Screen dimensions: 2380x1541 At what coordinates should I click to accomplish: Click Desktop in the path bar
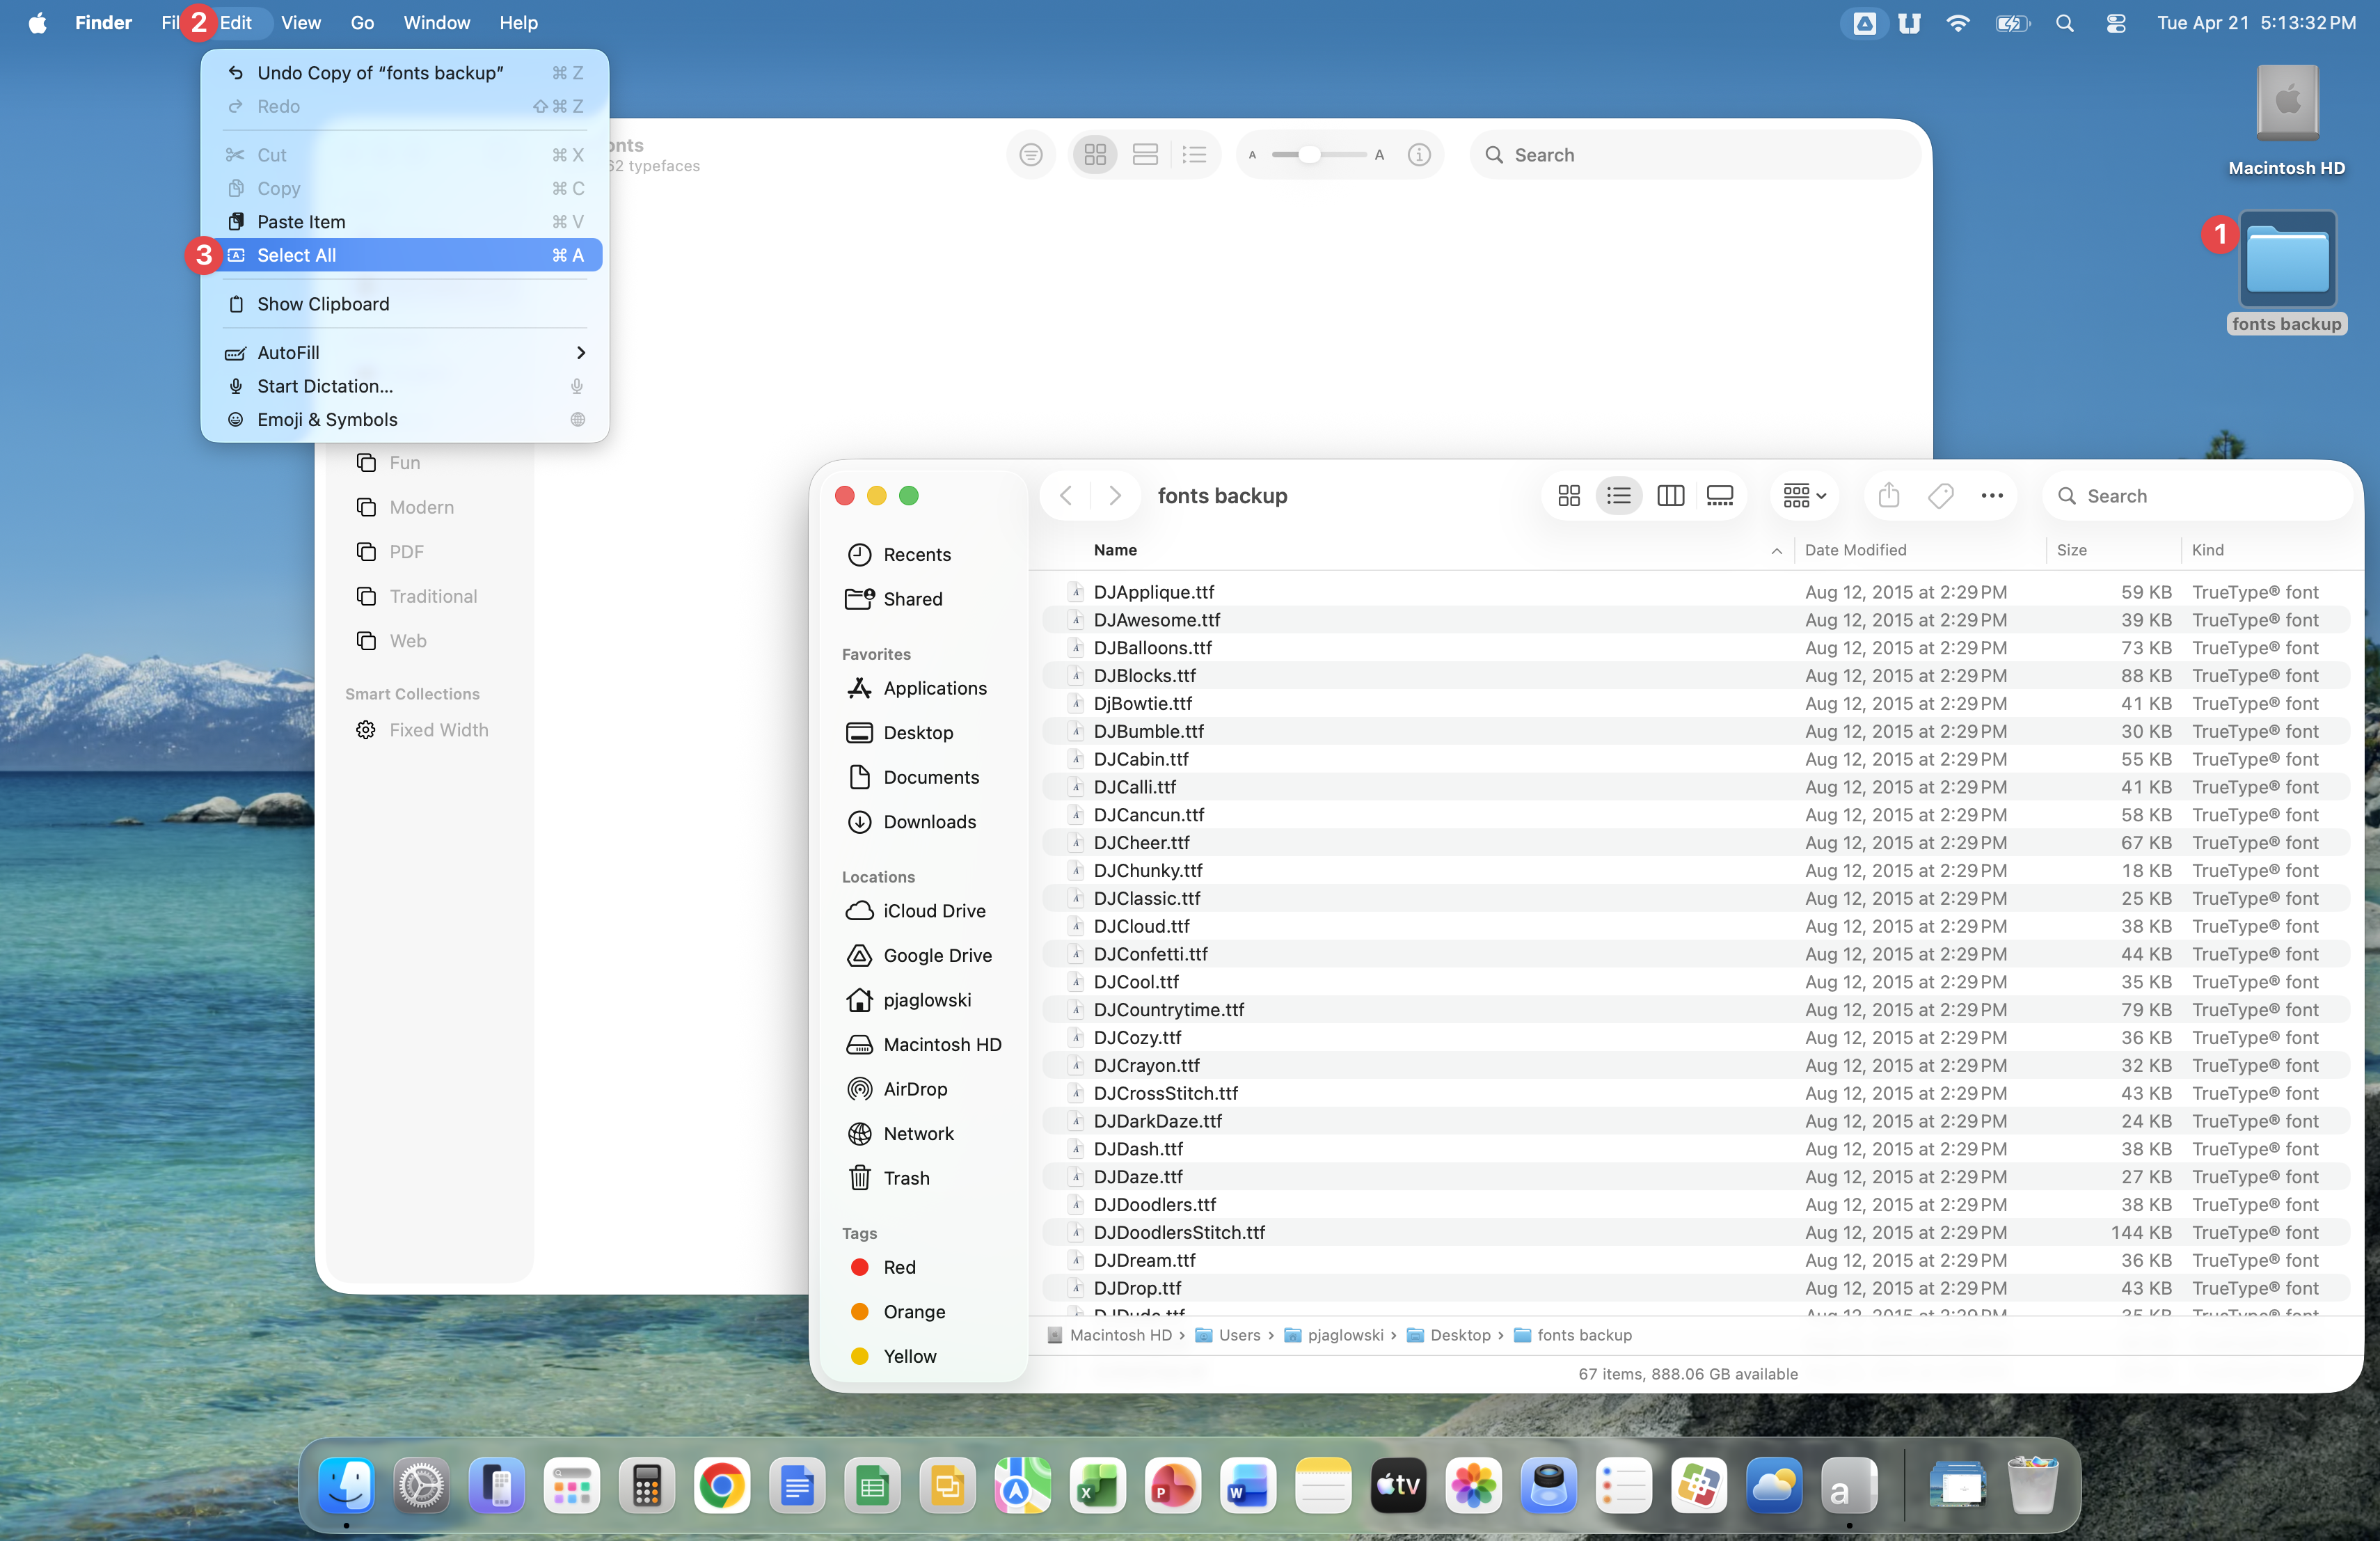[x=1459, y=1335]
